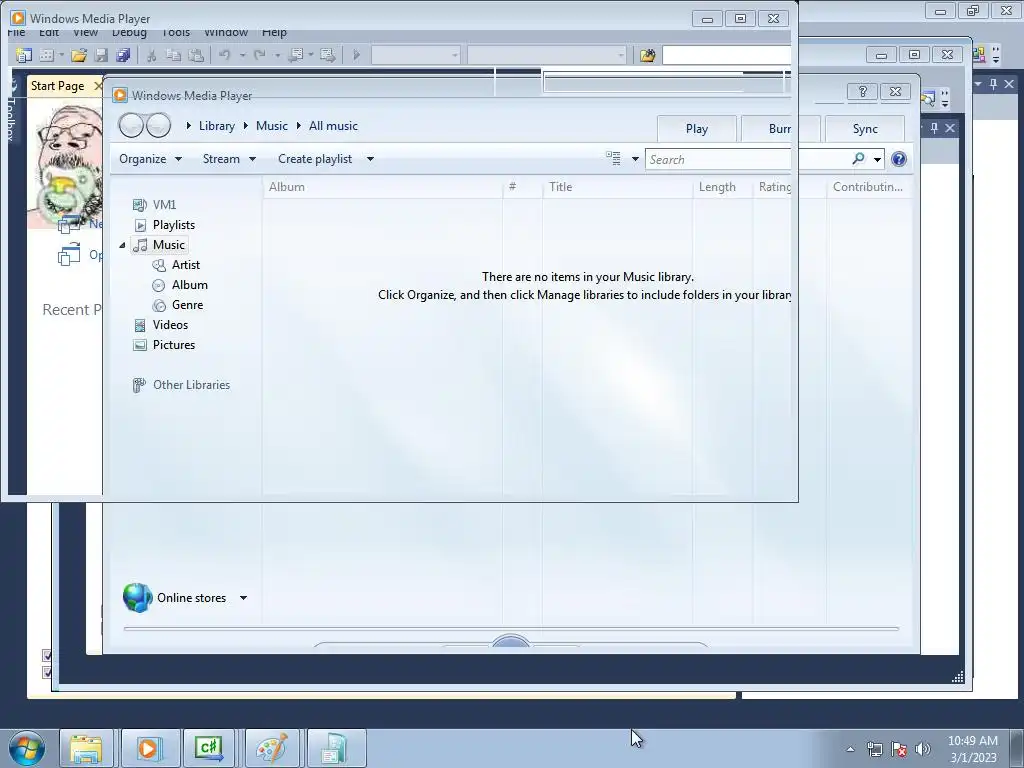
Task: Click the Save All toolbar icon
Action: click(x=123, y=56)
